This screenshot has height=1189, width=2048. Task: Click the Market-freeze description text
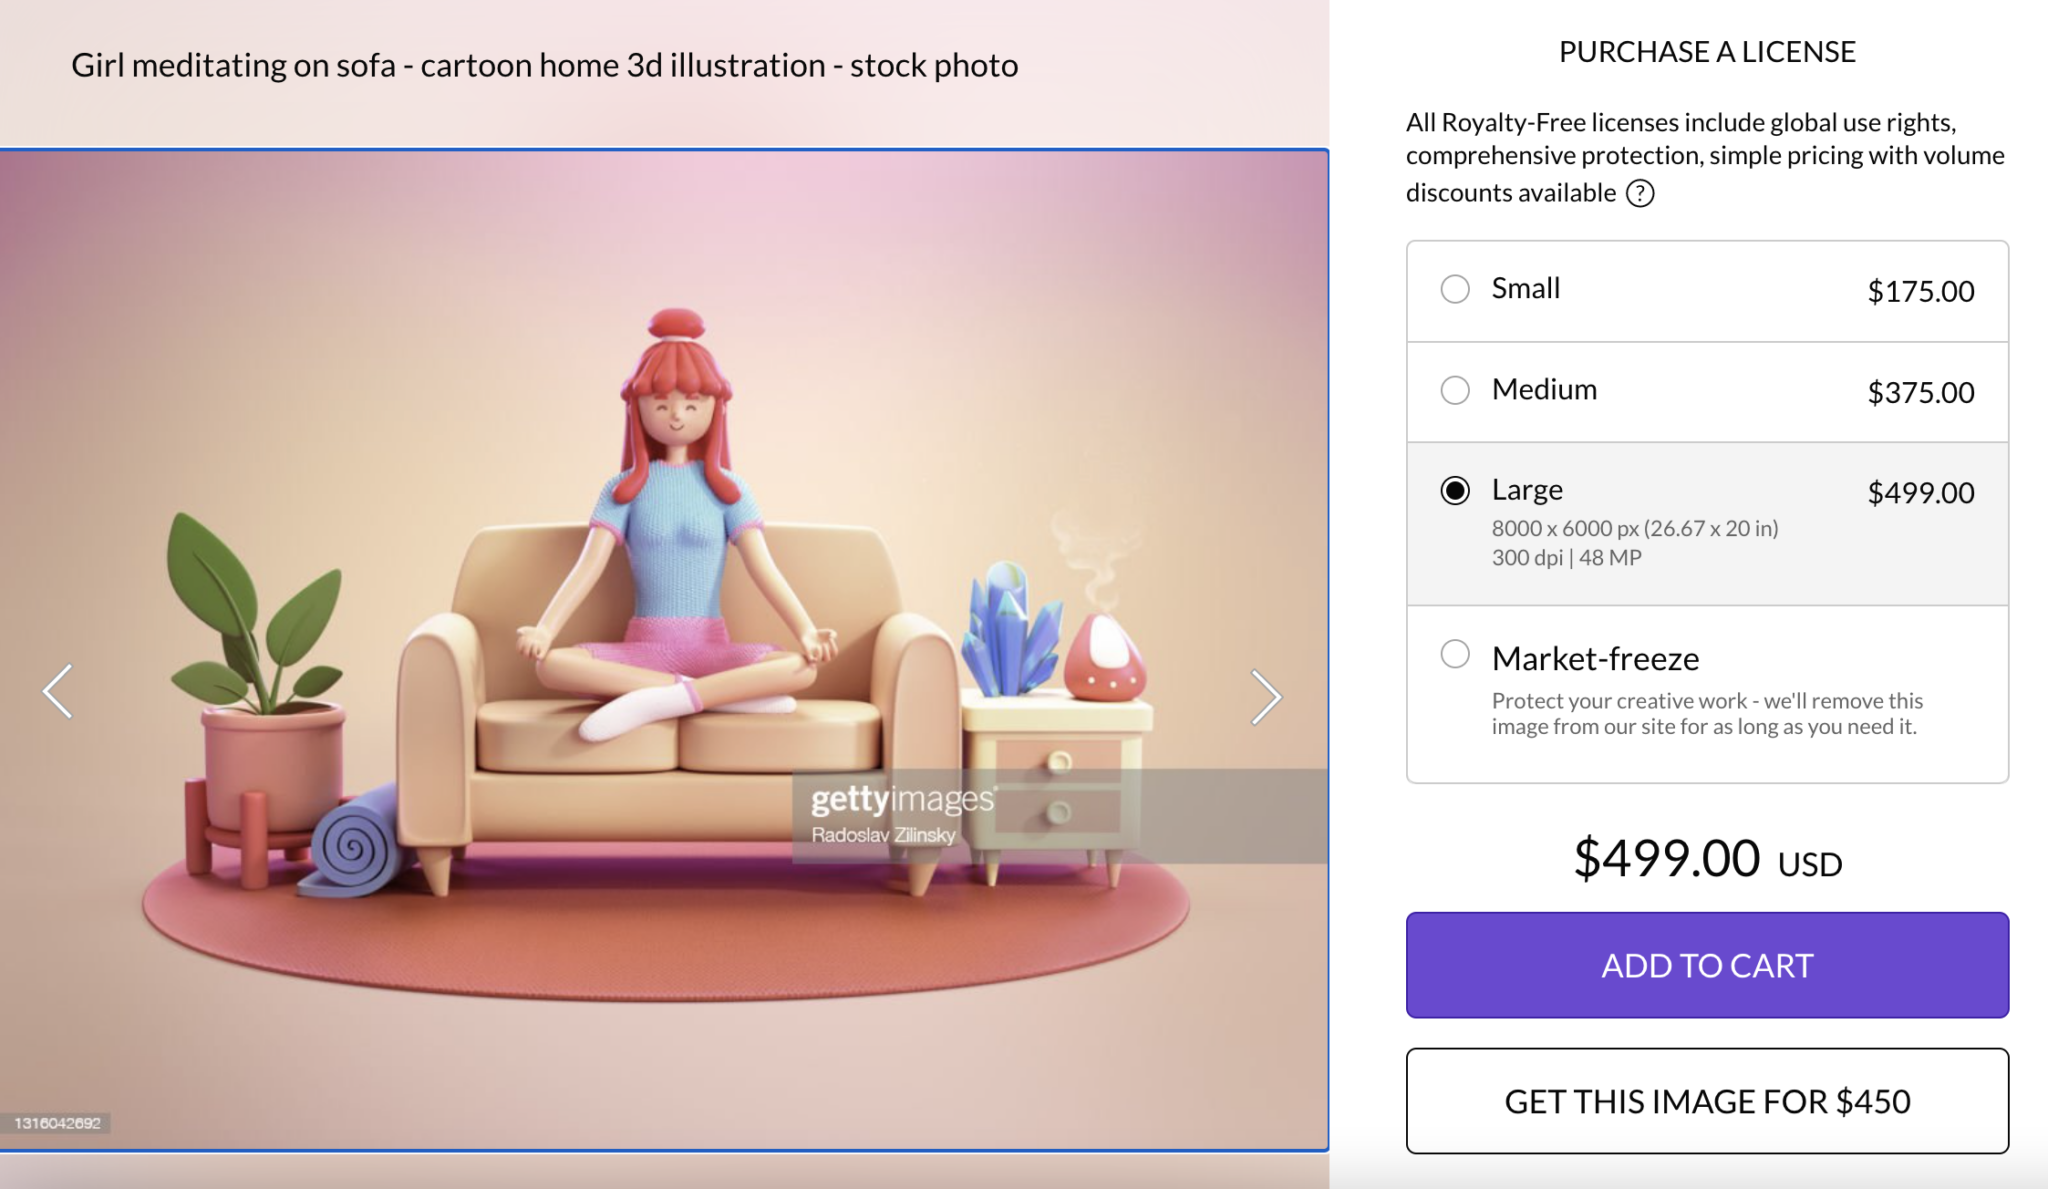click(x=1707, y=714)
